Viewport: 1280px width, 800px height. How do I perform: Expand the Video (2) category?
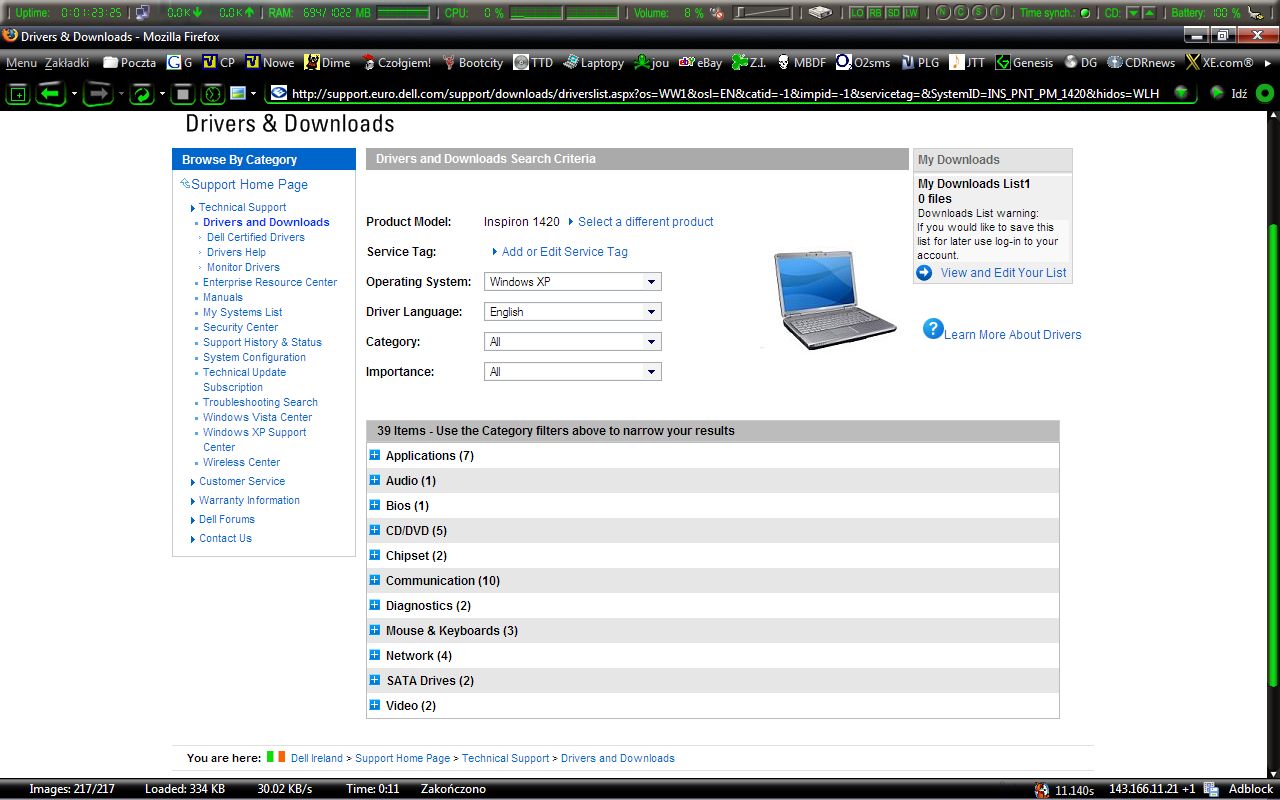(375, 705)
